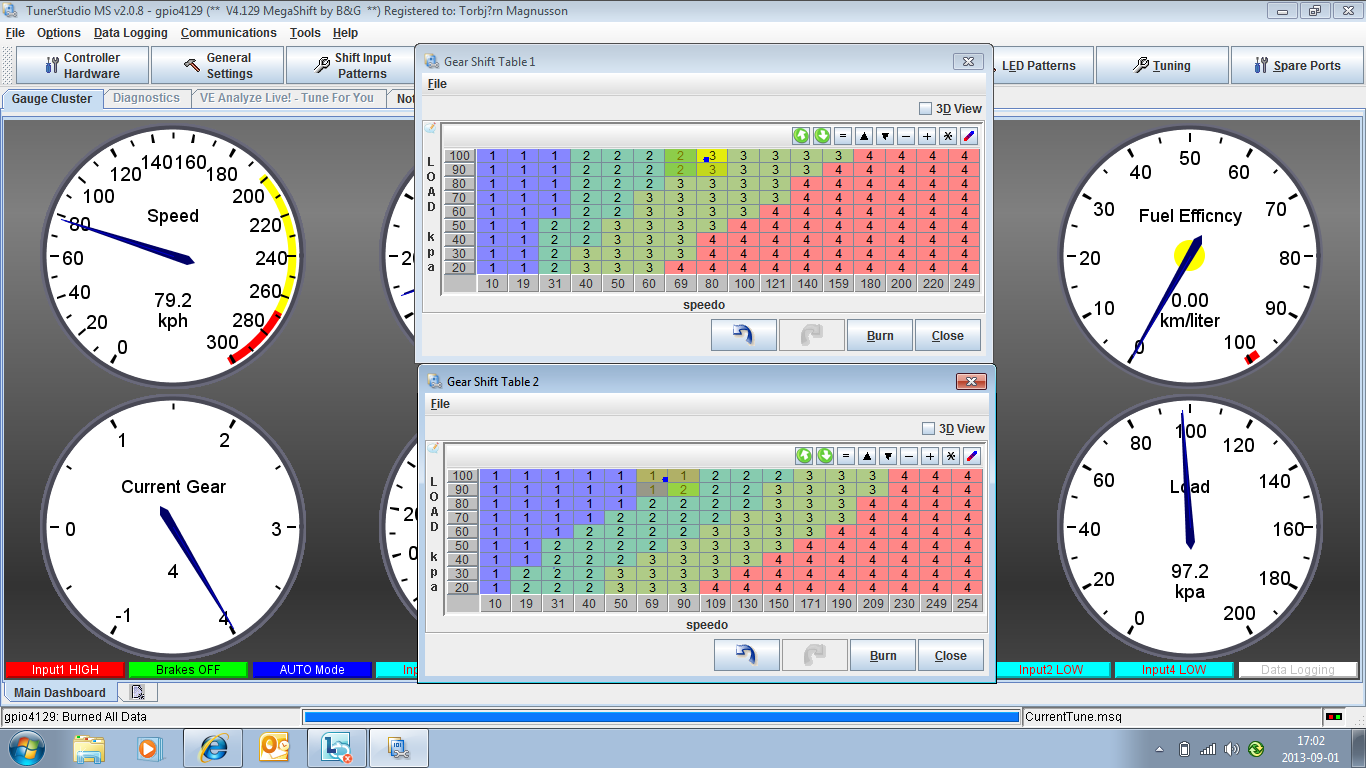
Task: Open the Help menu
Action: click(x=345, y=33)
